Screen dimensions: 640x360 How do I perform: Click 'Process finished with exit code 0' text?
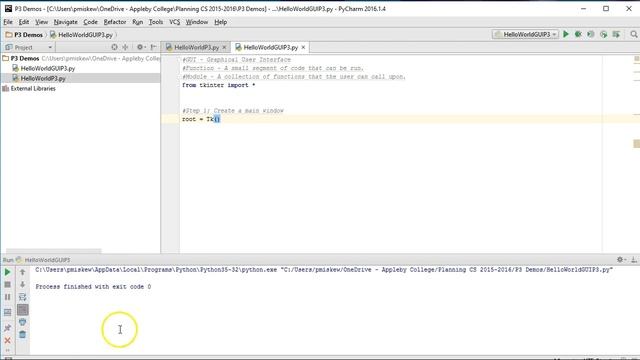93,287
